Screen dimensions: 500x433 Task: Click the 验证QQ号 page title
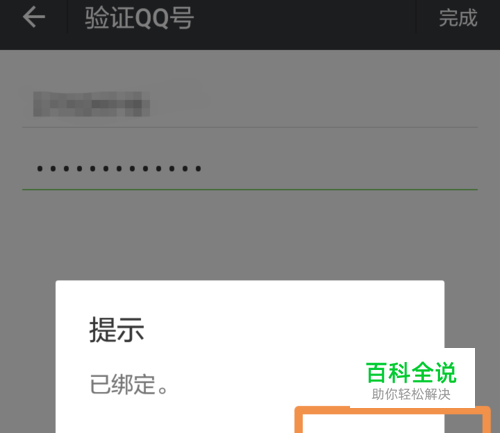point(139,18)
